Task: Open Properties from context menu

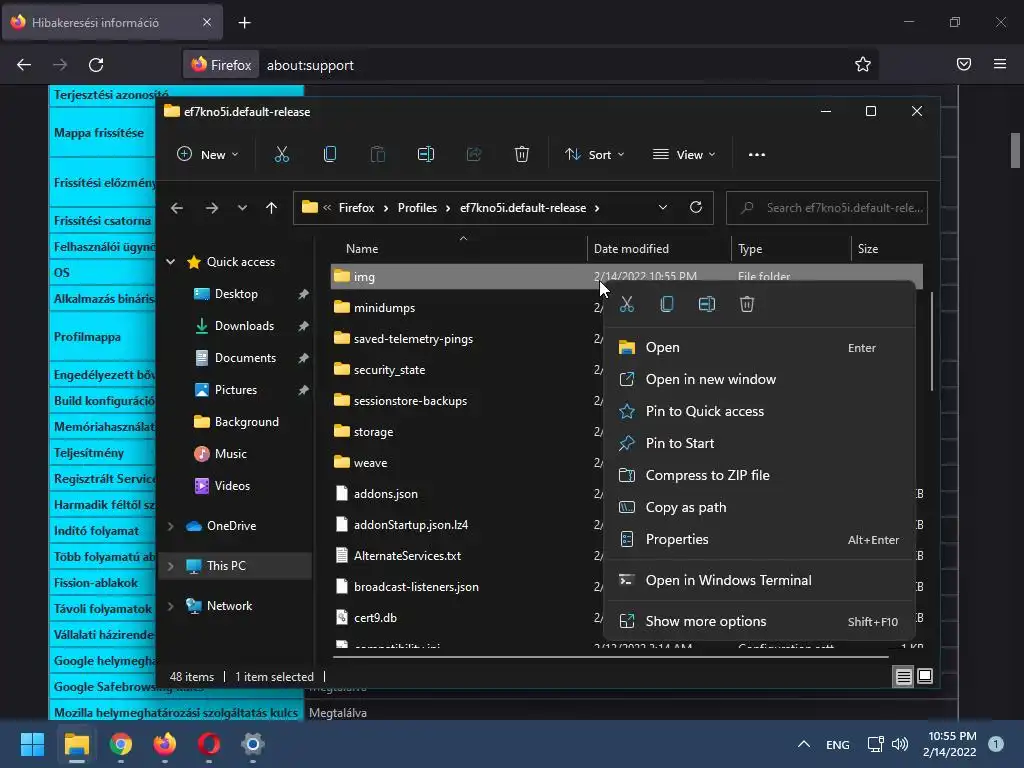Action: (x=759, y=539)
